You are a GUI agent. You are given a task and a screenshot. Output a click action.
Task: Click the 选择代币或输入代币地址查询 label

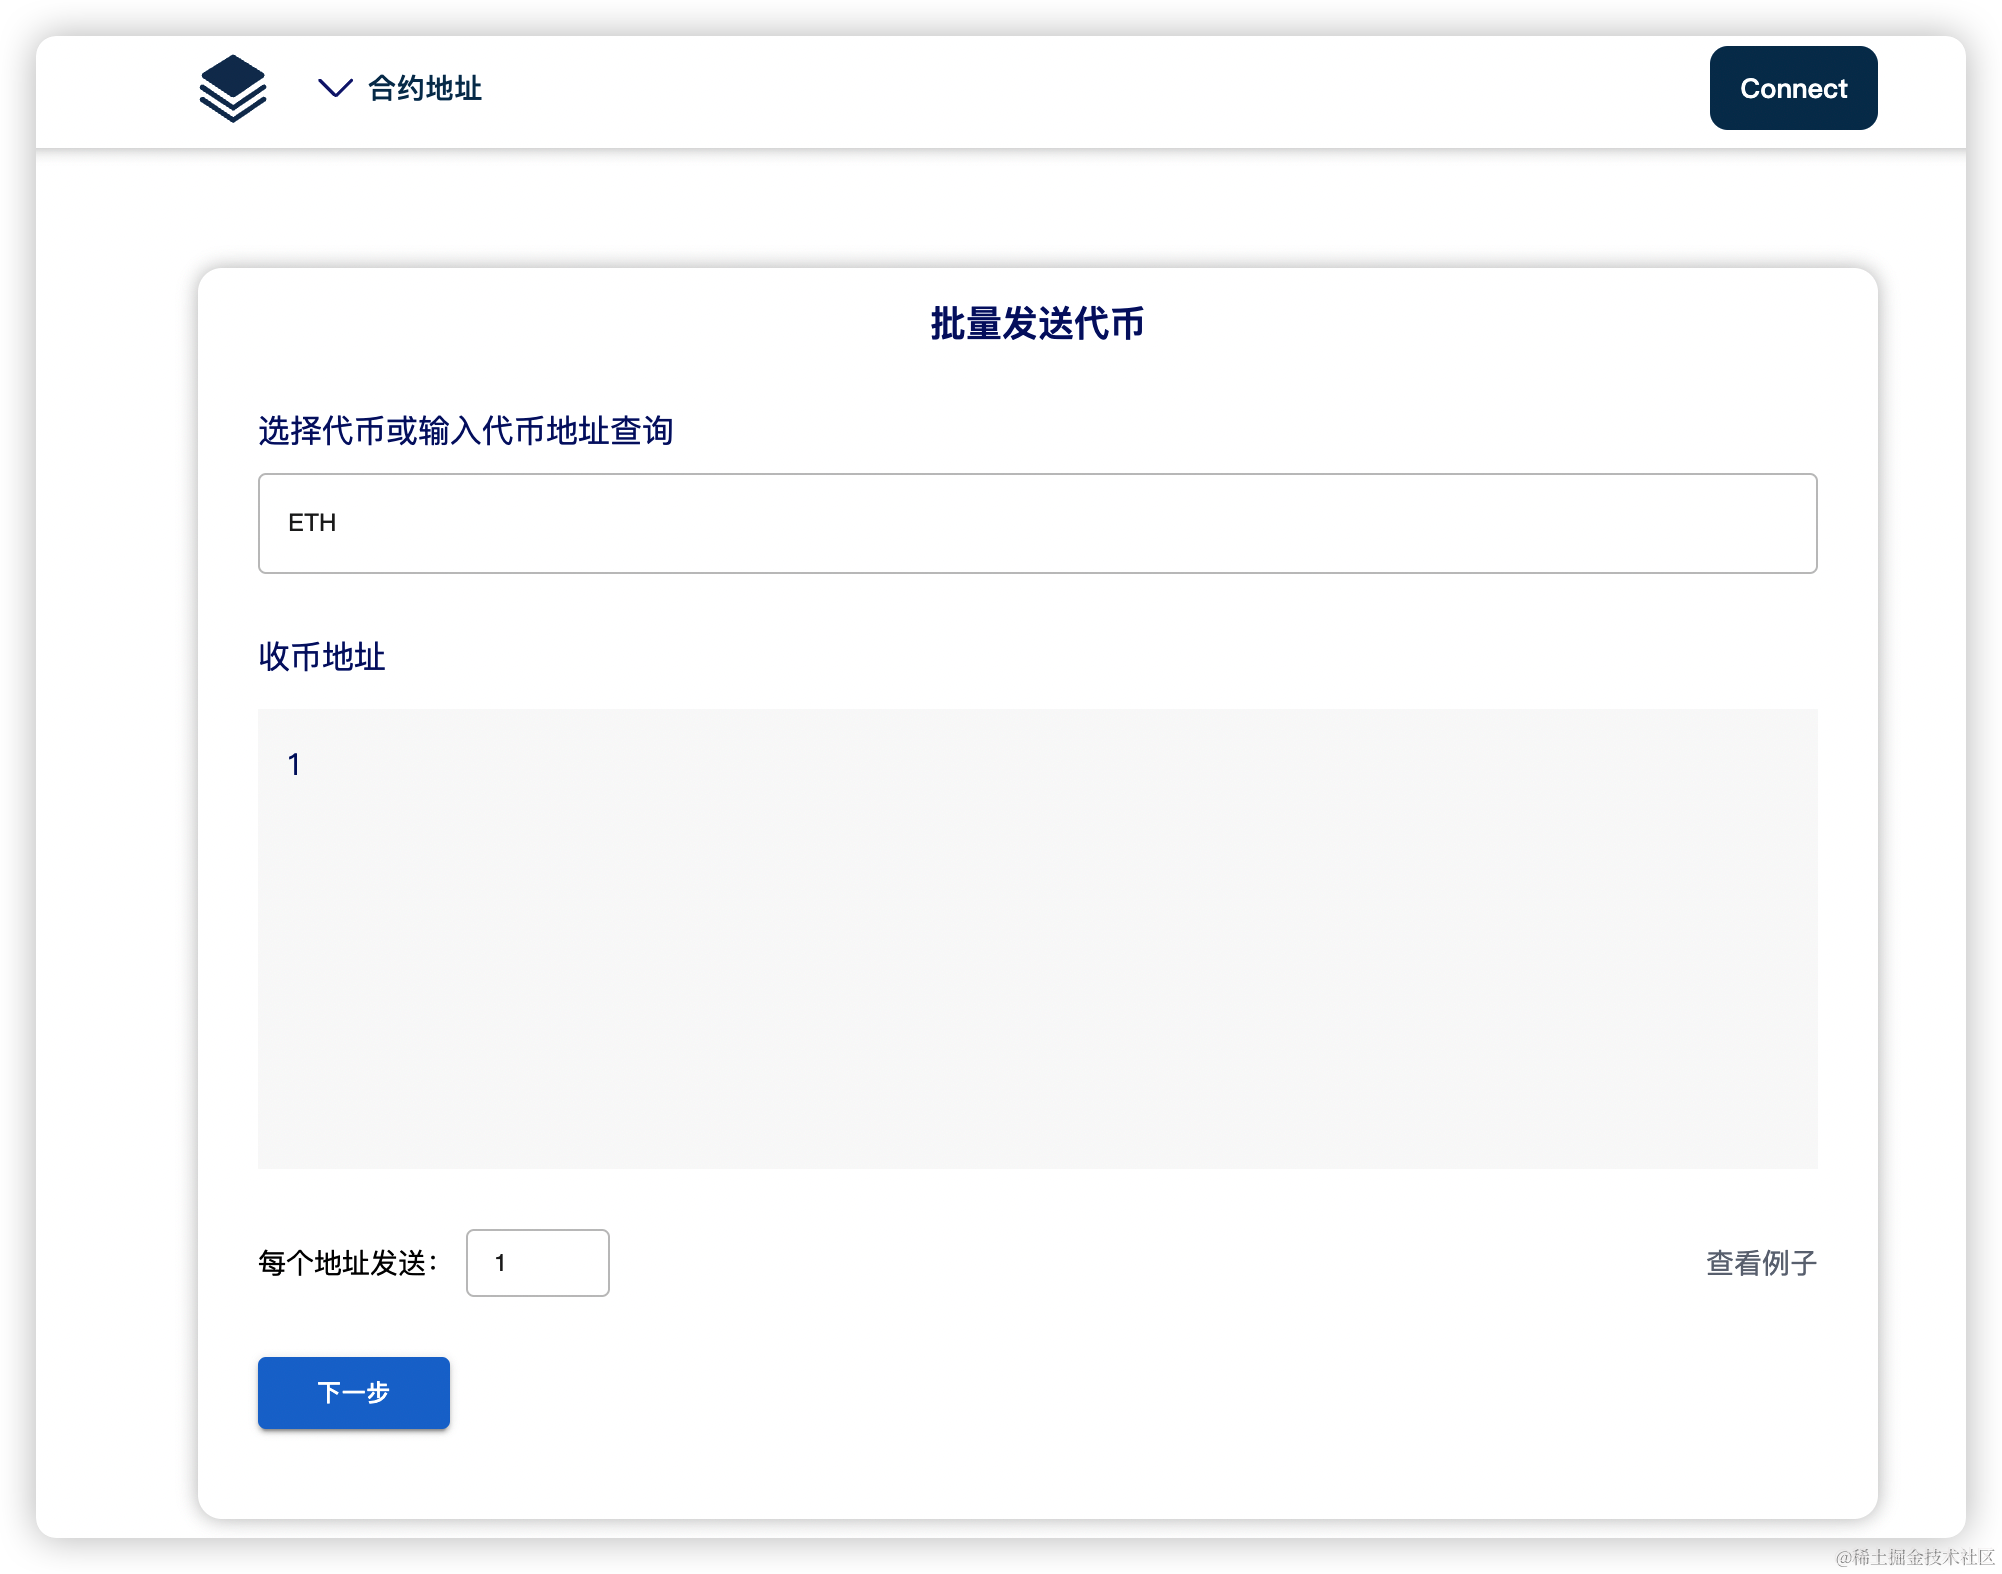click(x=465, y=431)
